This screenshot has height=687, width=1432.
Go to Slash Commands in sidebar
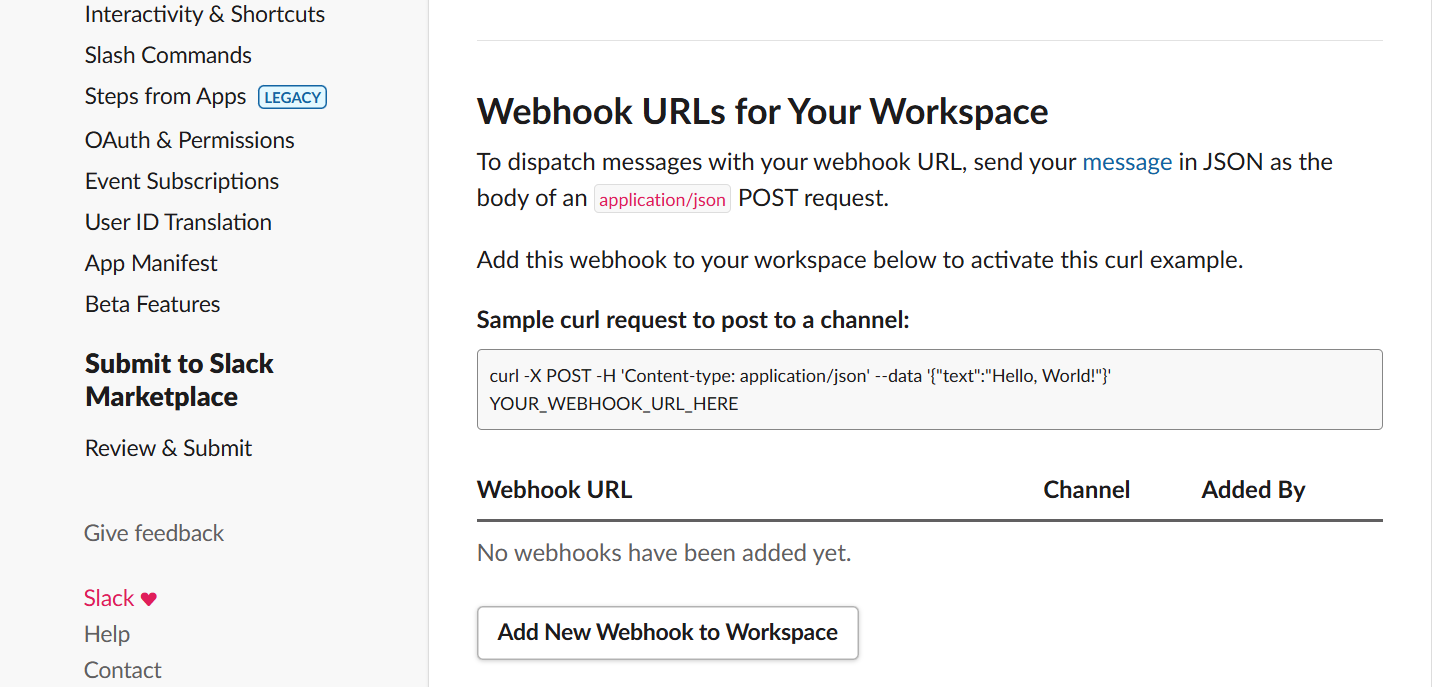coord(168,56)
